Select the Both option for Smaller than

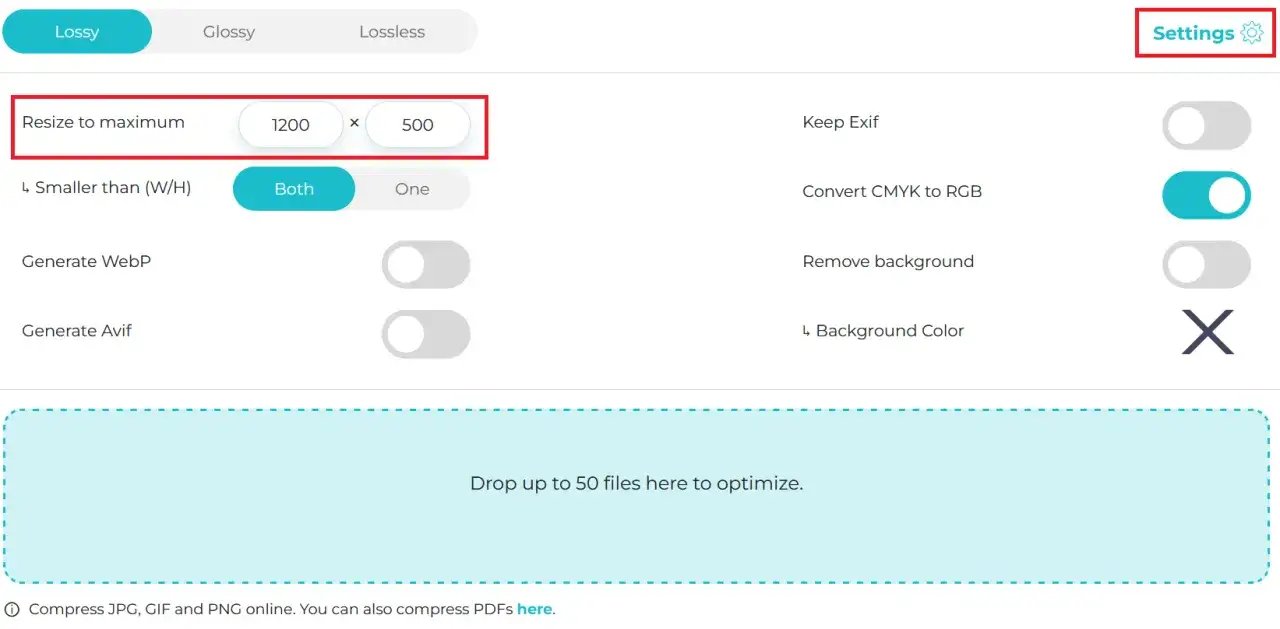(294, 189)
